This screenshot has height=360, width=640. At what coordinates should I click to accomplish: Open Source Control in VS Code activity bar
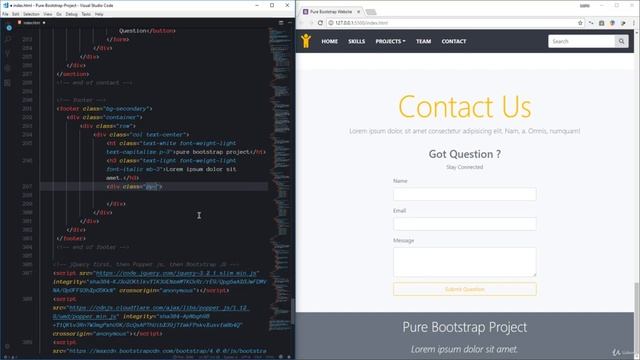pyautogui.click(x=8, y=53)
